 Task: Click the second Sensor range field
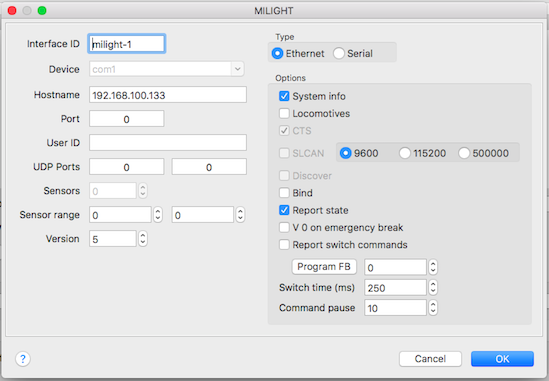[x=202, y=215]
